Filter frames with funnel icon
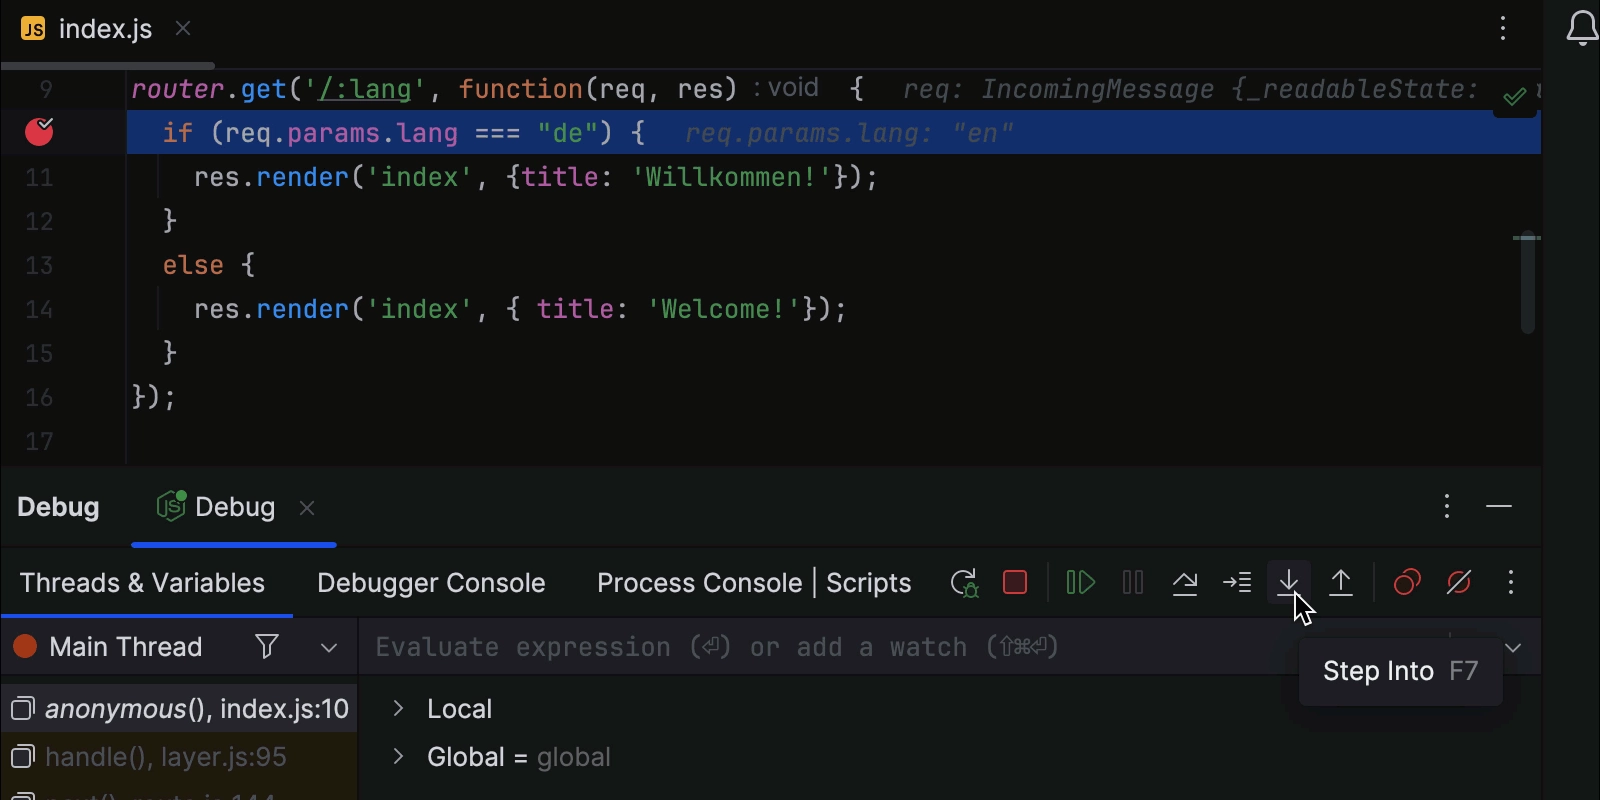 pyautogui.click(x=267, y=647)
